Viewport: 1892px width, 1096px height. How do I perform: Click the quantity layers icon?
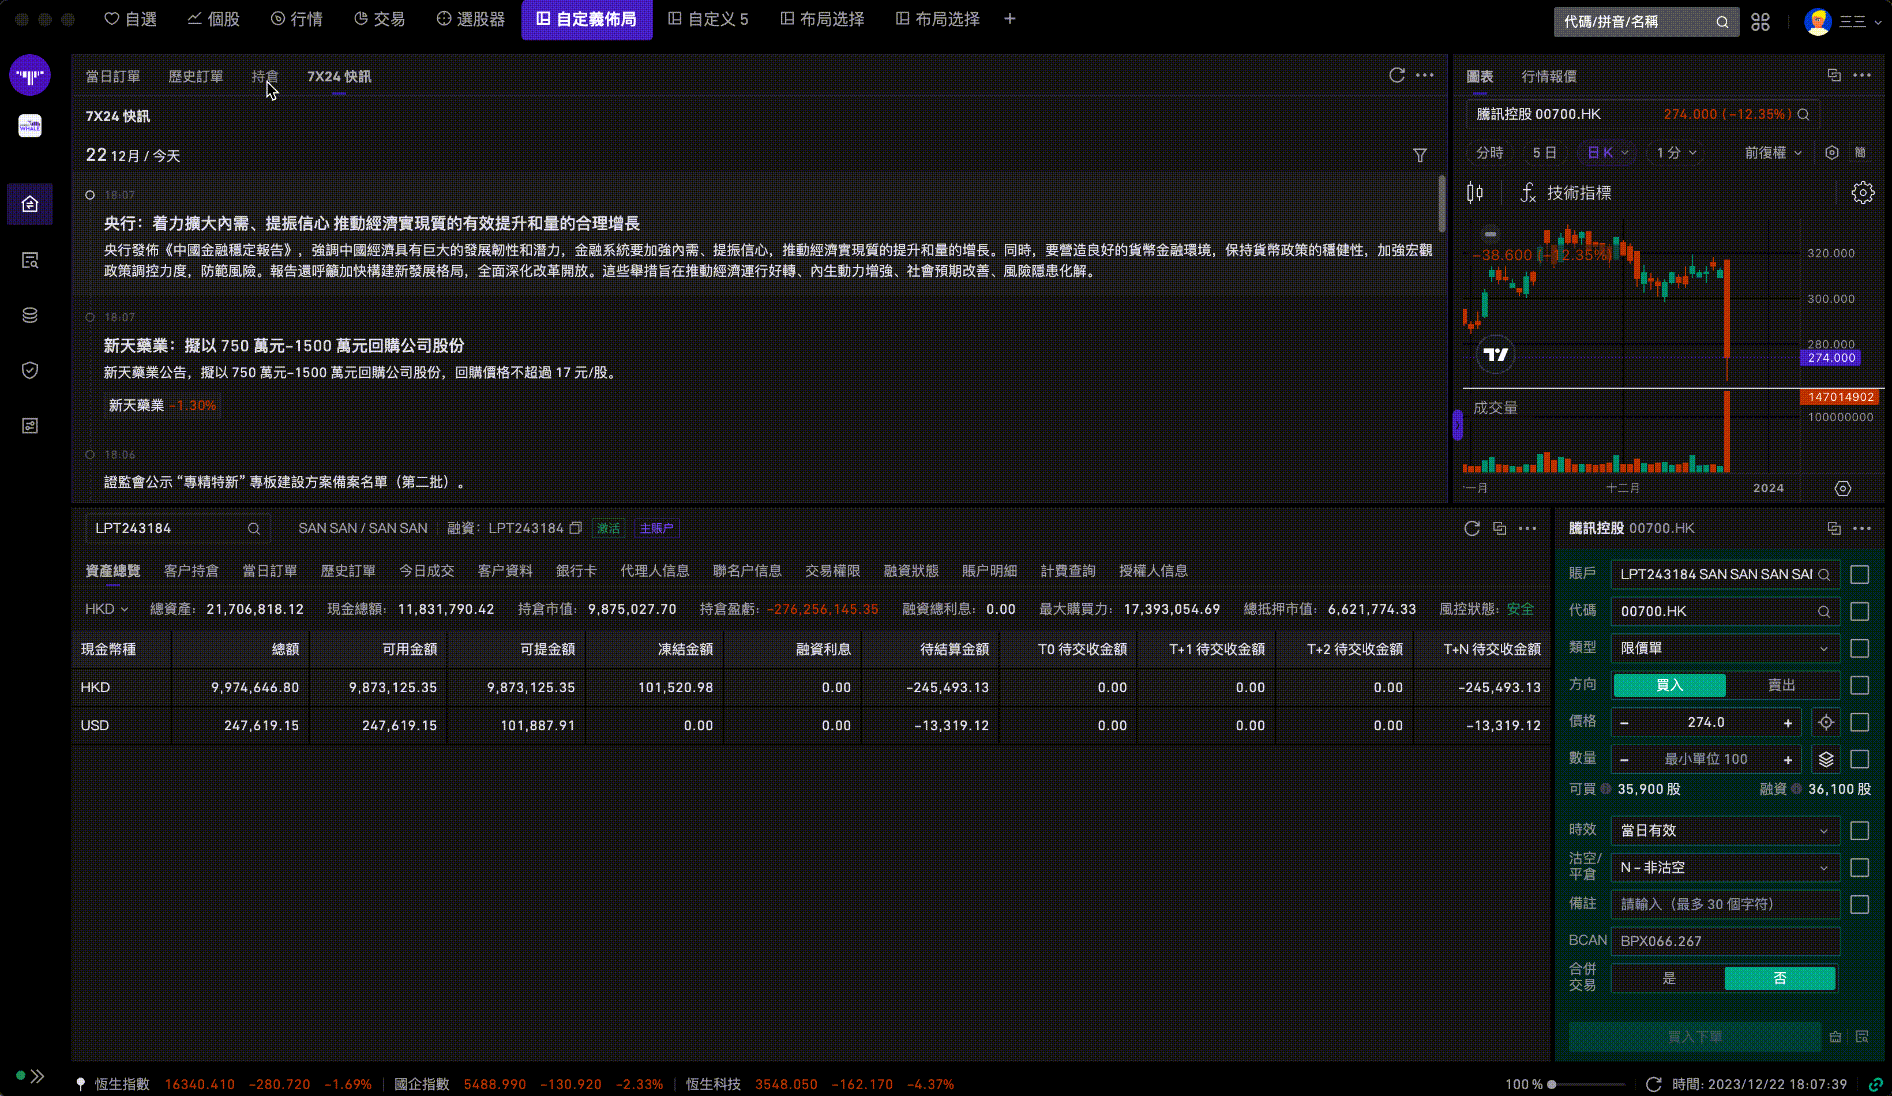click(1826, 759)
